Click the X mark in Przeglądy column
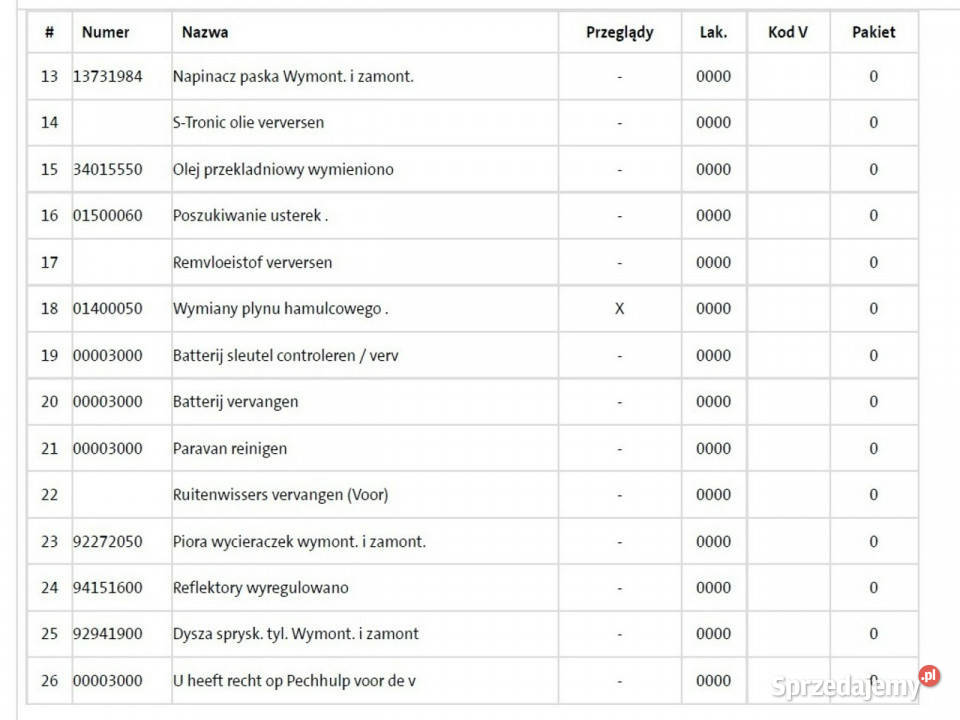 pos(619,308)
